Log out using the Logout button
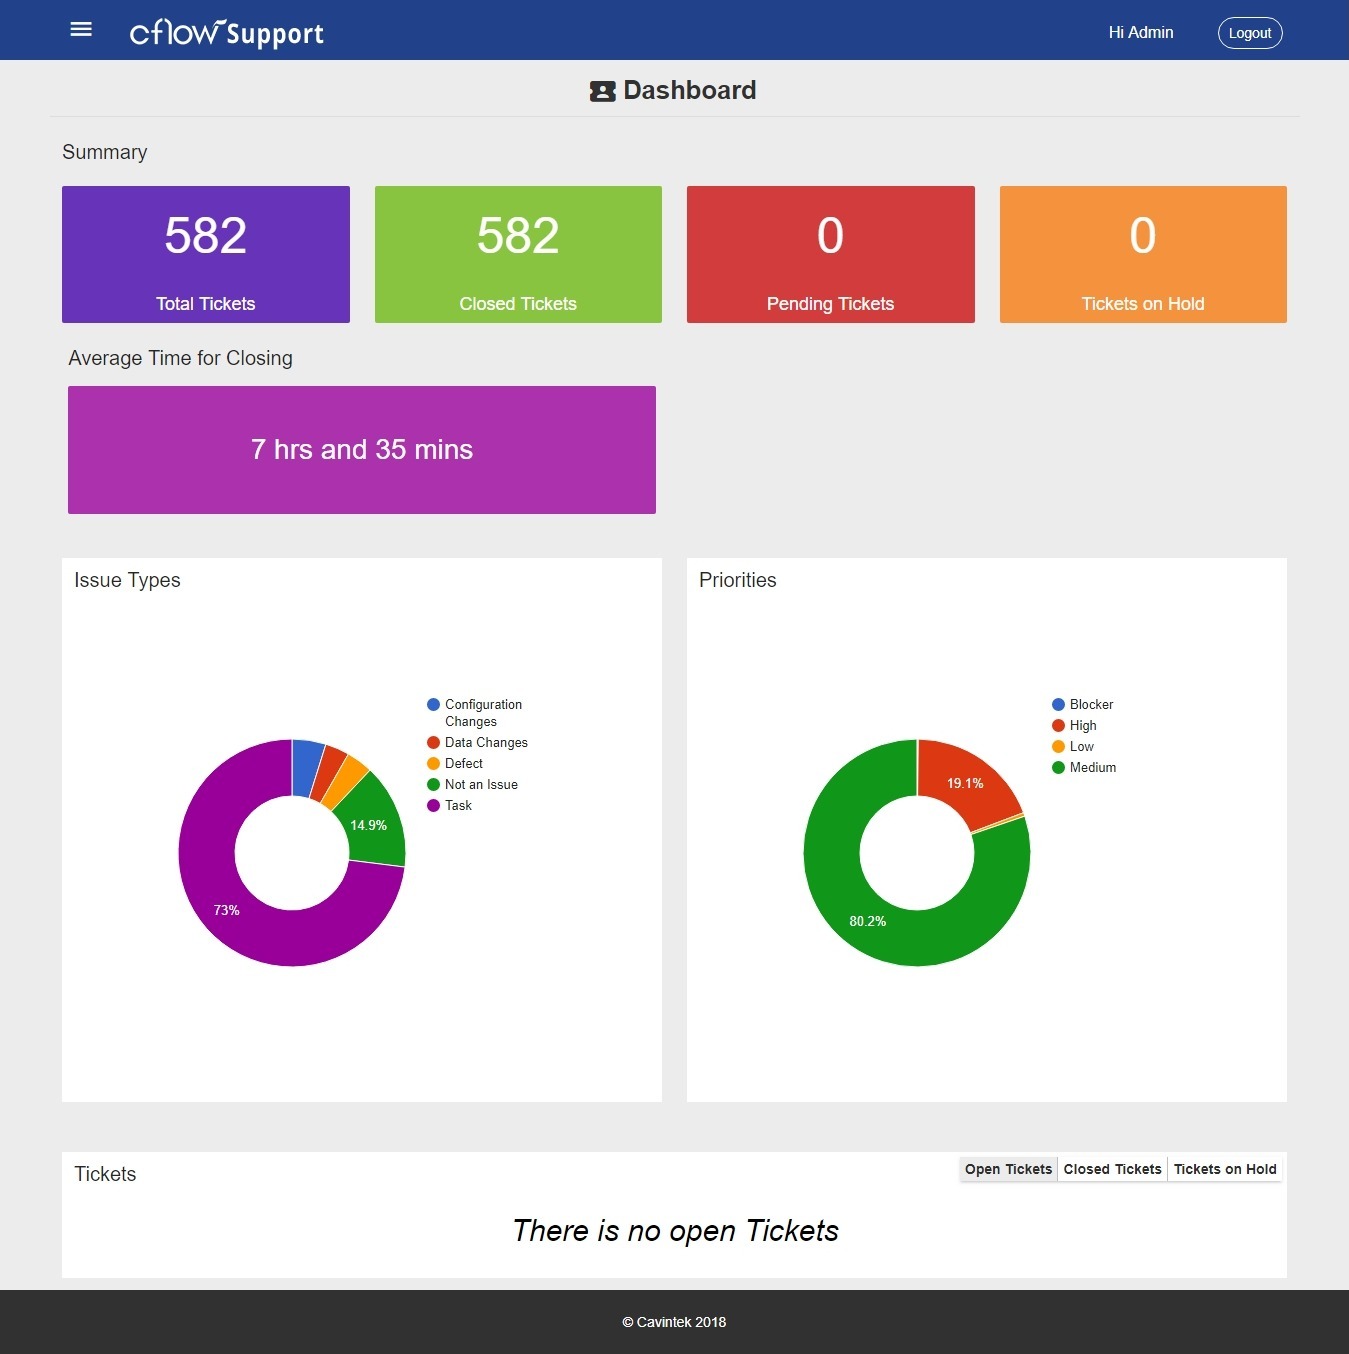The image size is (1349, 1354). (1250, 33)
